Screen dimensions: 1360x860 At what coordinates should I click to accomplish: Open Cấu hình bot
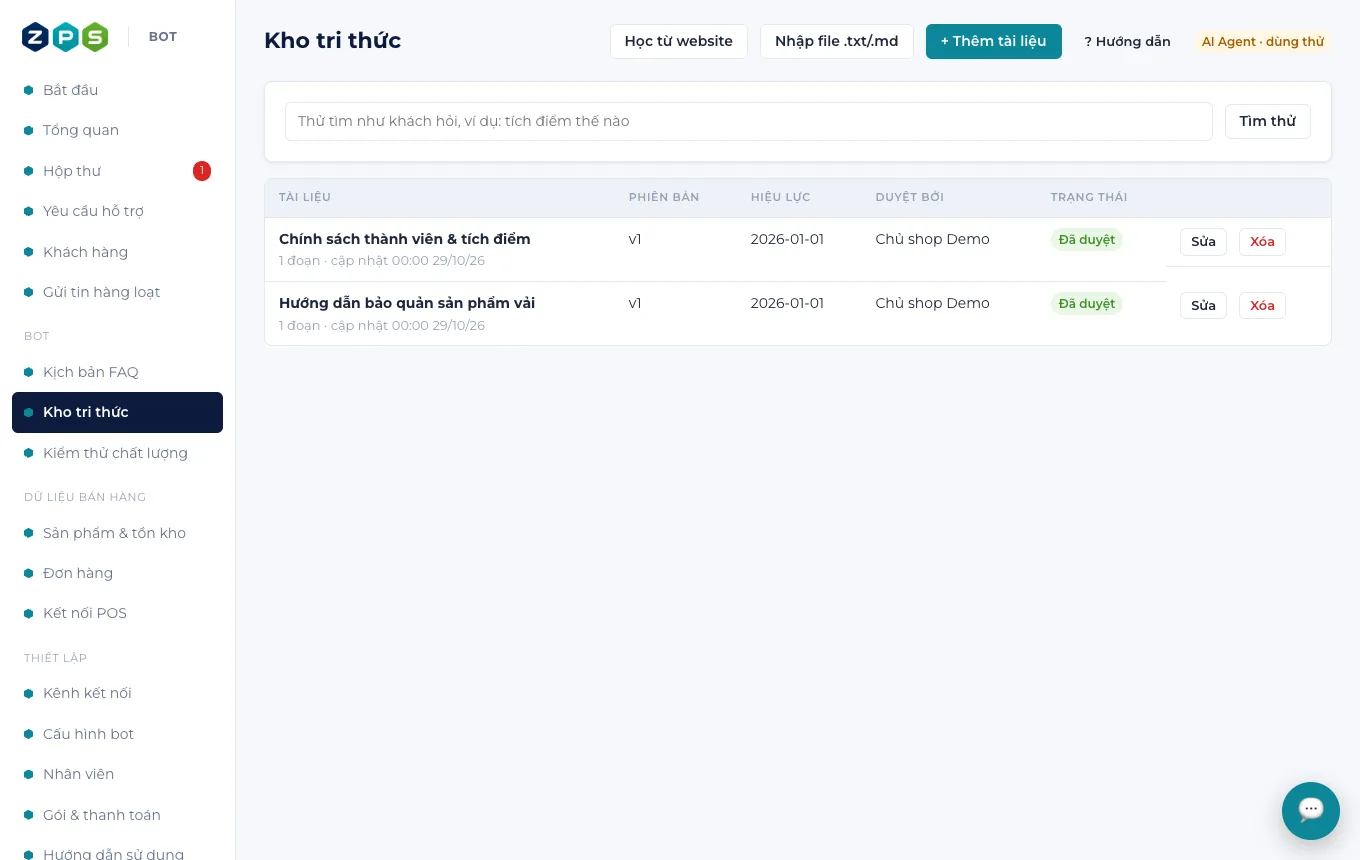point(117,734)
